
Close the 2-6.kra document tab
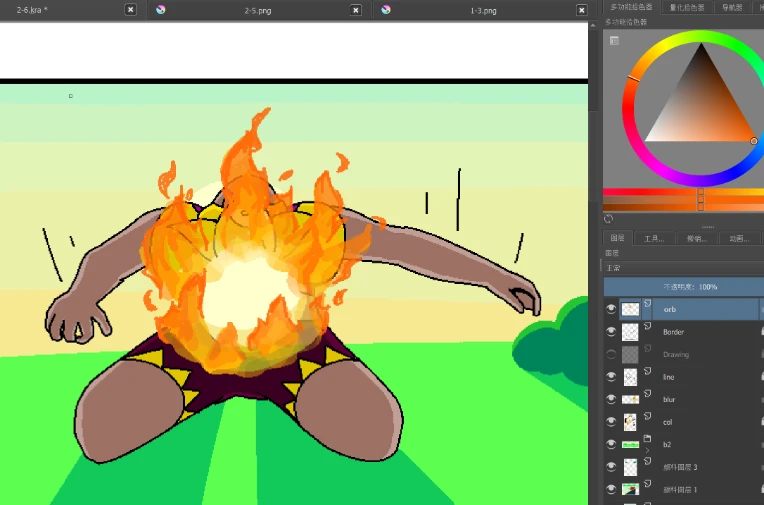point(131,10)
